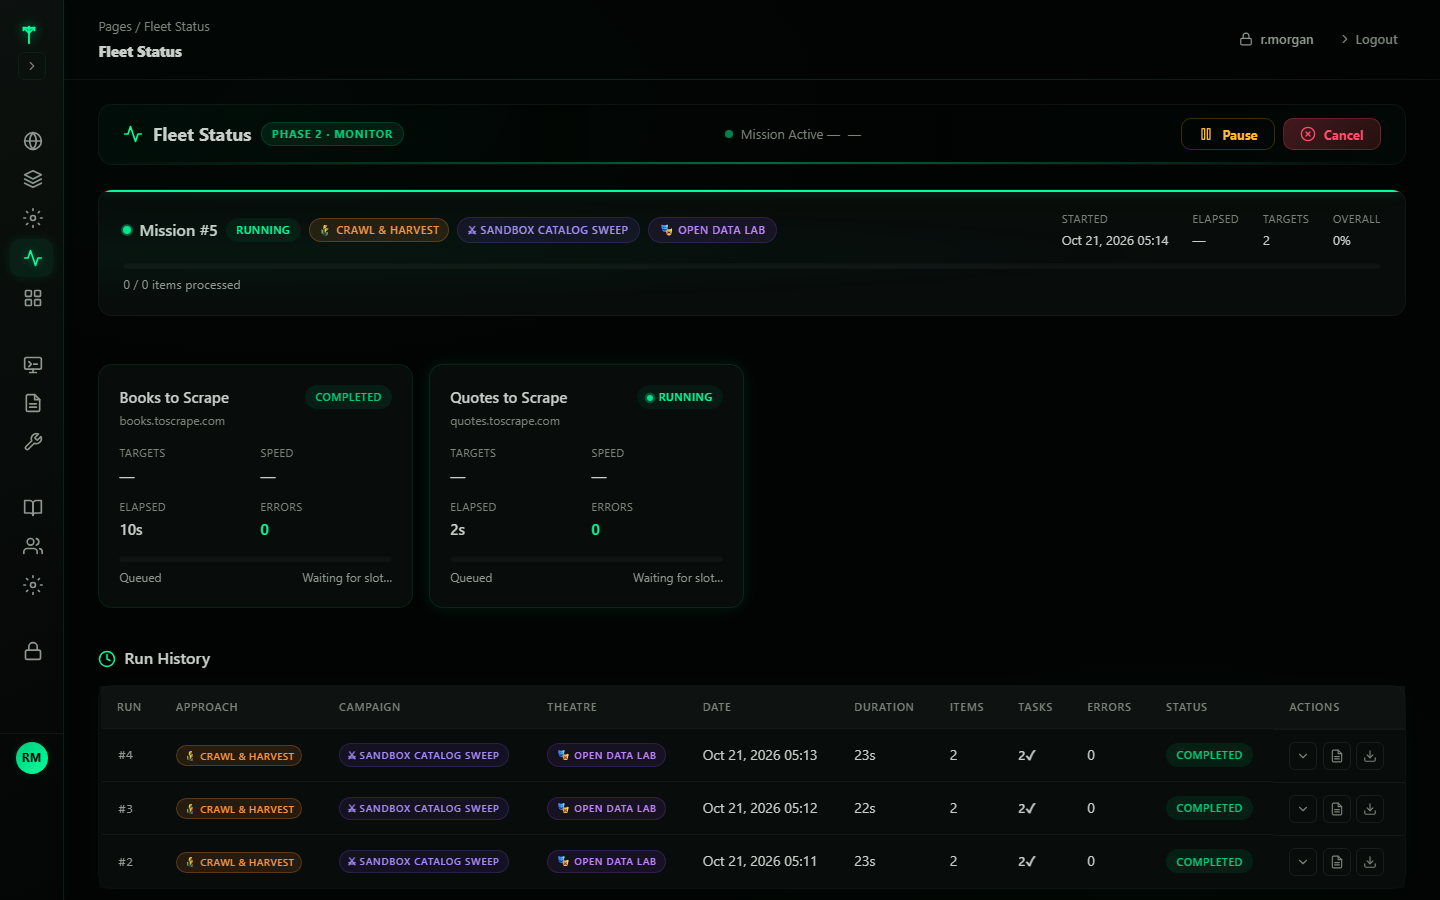
Task: Click the Open Data Lab tag on Mission #5
Action: (712, 230)
